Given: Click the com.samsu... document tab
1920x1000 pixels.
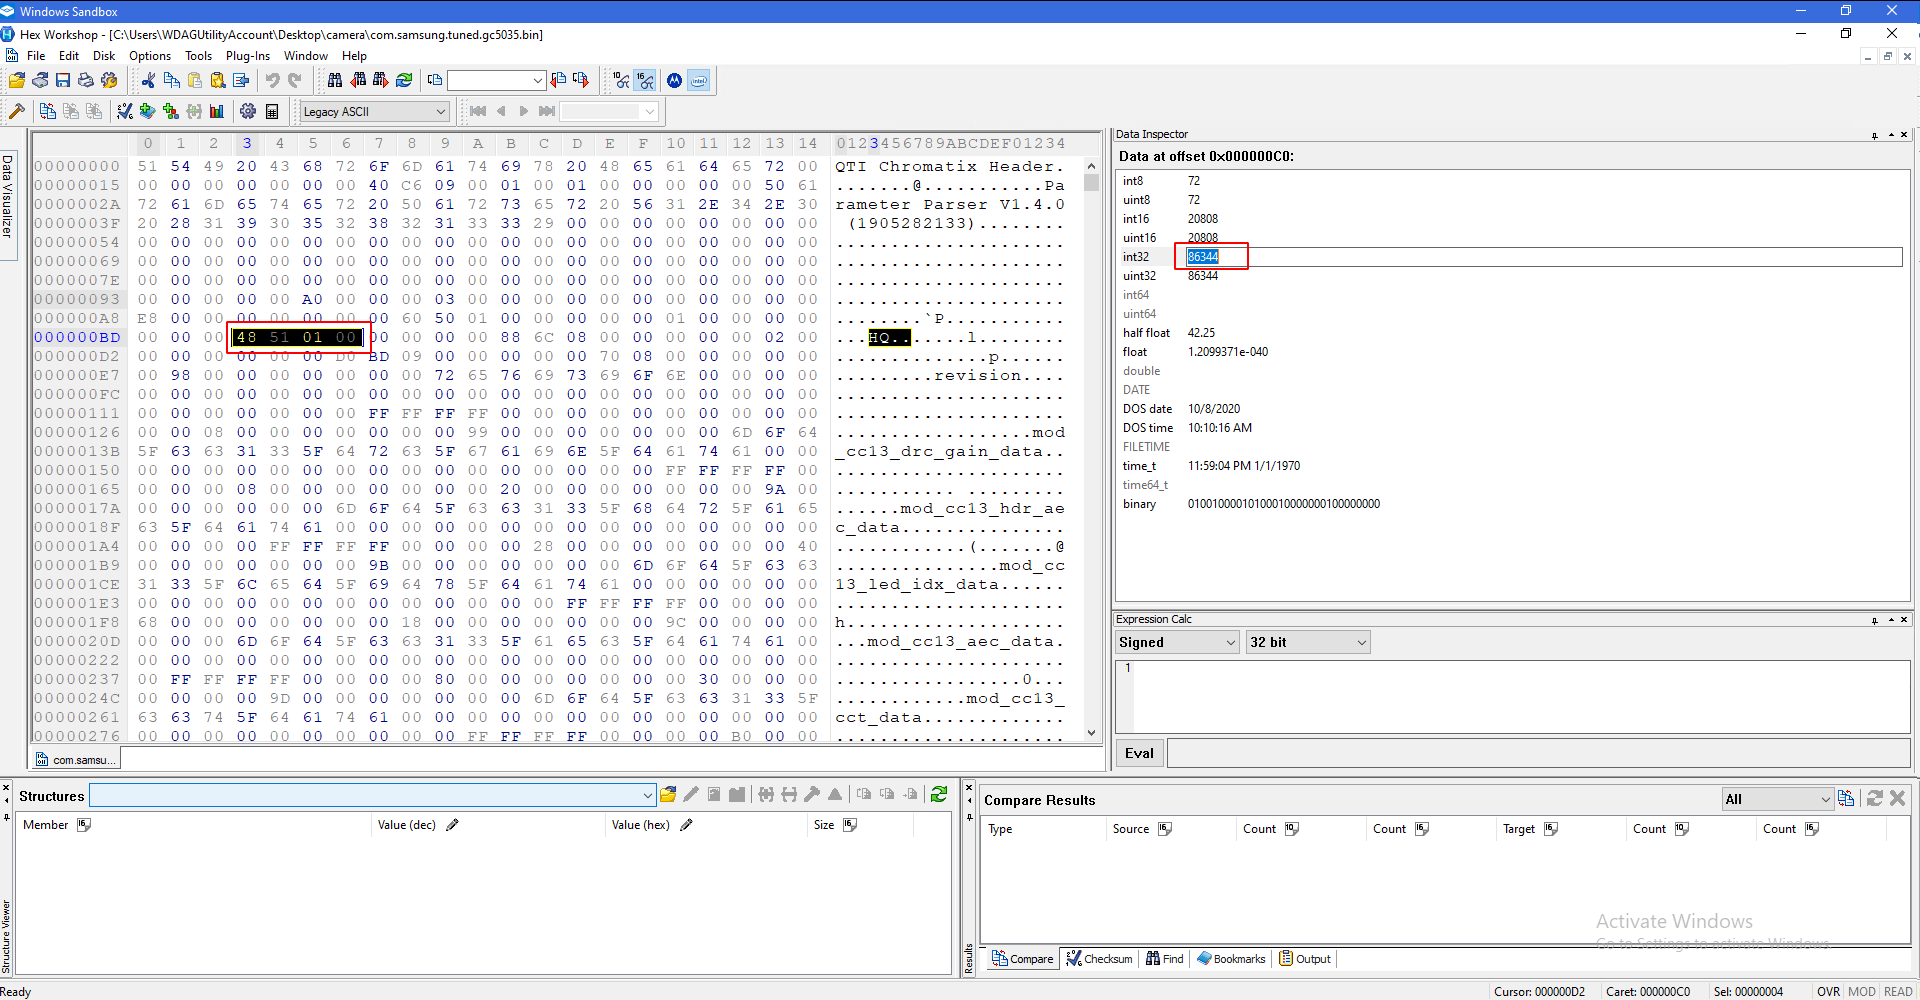Looking at the screenshot, I should click(x=76, y=760).
